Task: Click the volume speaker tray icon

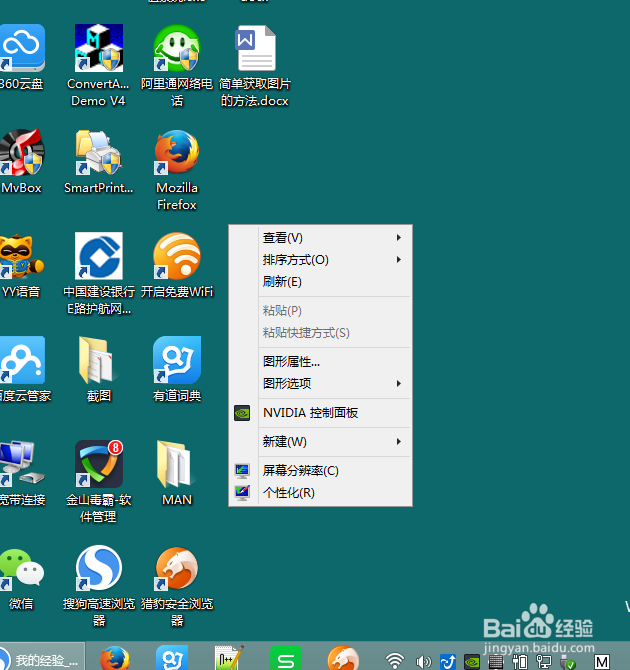Action: coord(423,662)
